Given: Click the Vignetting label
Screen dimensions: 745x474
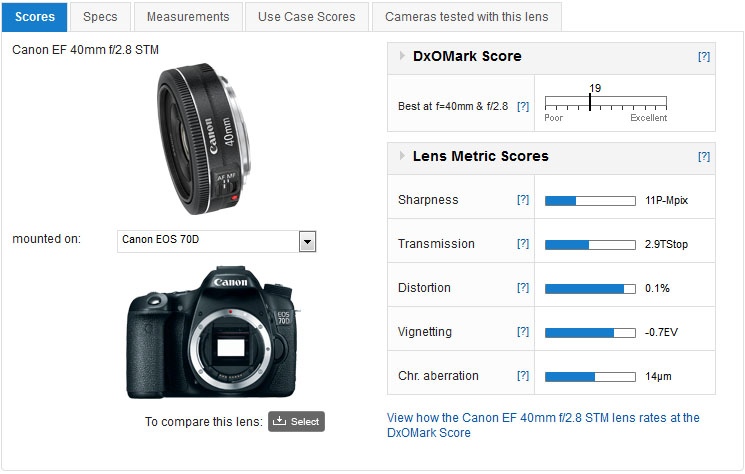Looking at the screenshot, I should [x=425, y=332].
